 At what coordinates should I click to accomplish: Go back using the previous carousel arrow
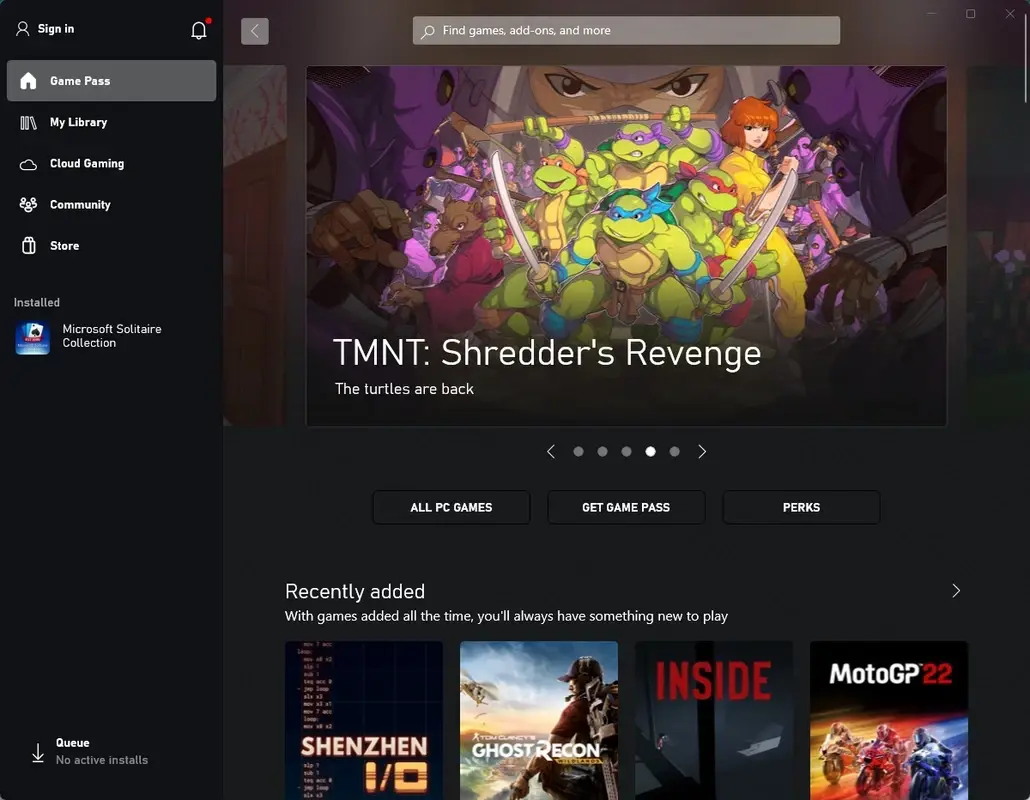[551, 451]
